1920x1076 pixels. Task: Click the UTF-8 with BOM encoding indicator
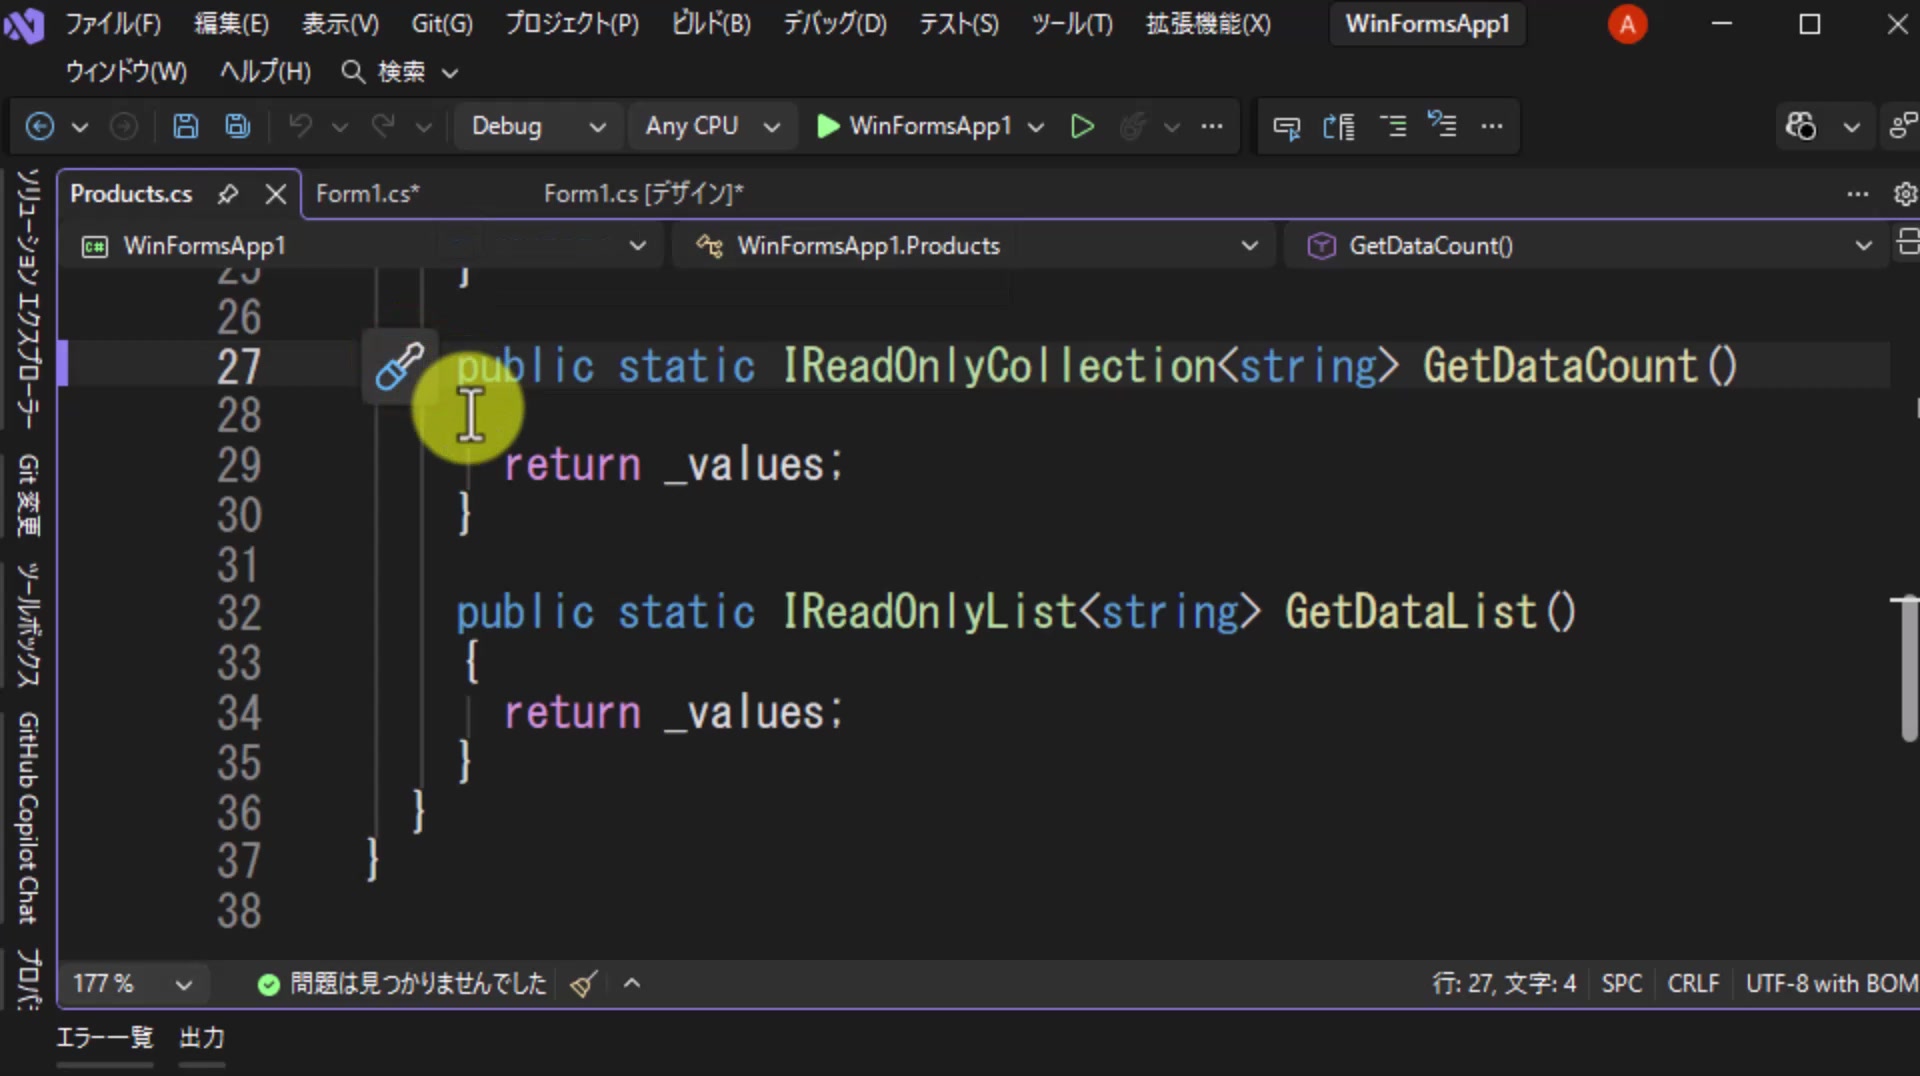pyautogui.click(x=1830, y=984)
